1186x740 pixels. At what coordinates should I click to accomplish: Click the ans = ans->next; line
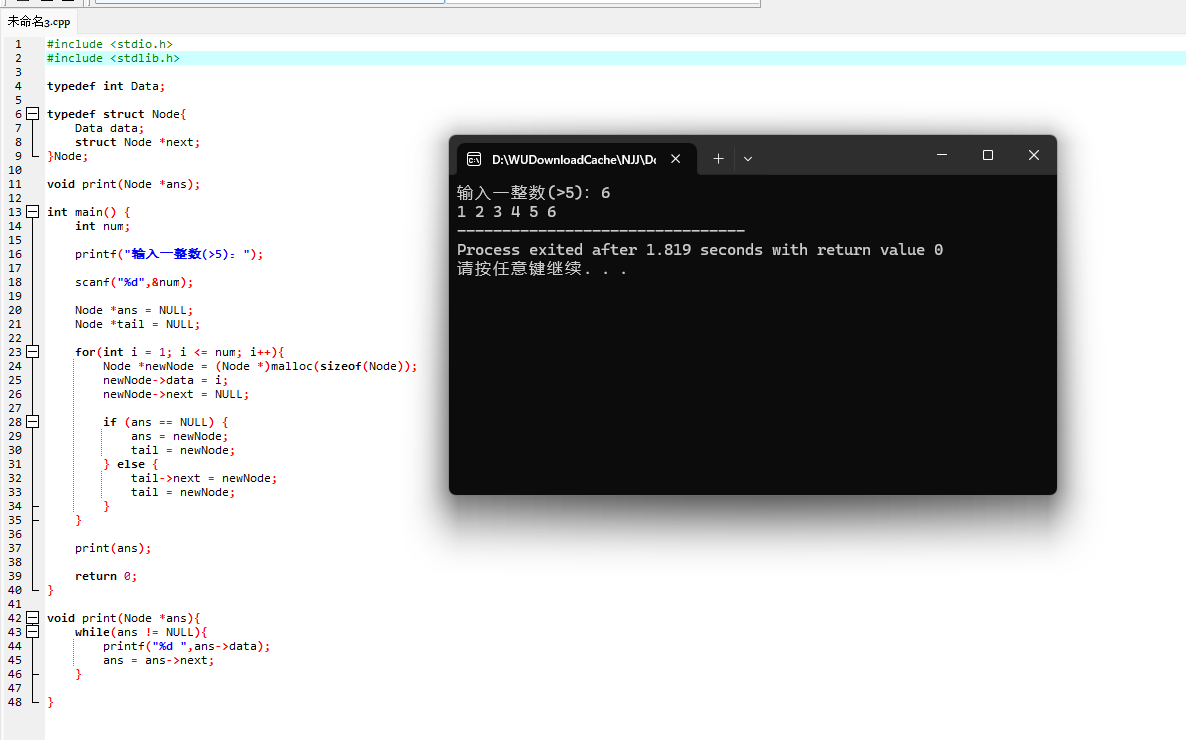pyautogui.click(x=159, y=660)
